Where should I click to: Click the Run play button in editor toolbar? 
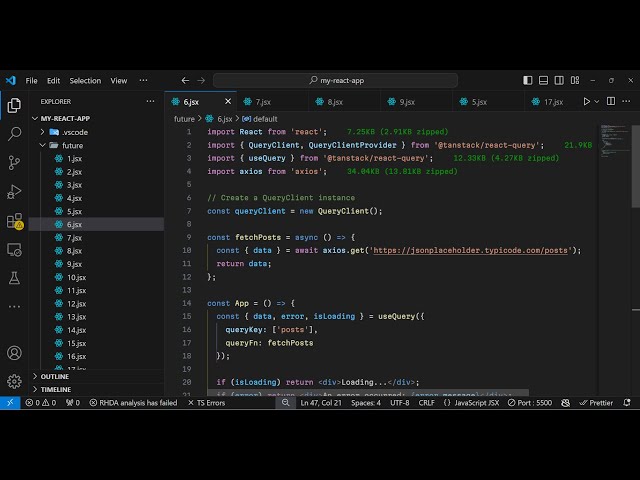tap(587, 101)
